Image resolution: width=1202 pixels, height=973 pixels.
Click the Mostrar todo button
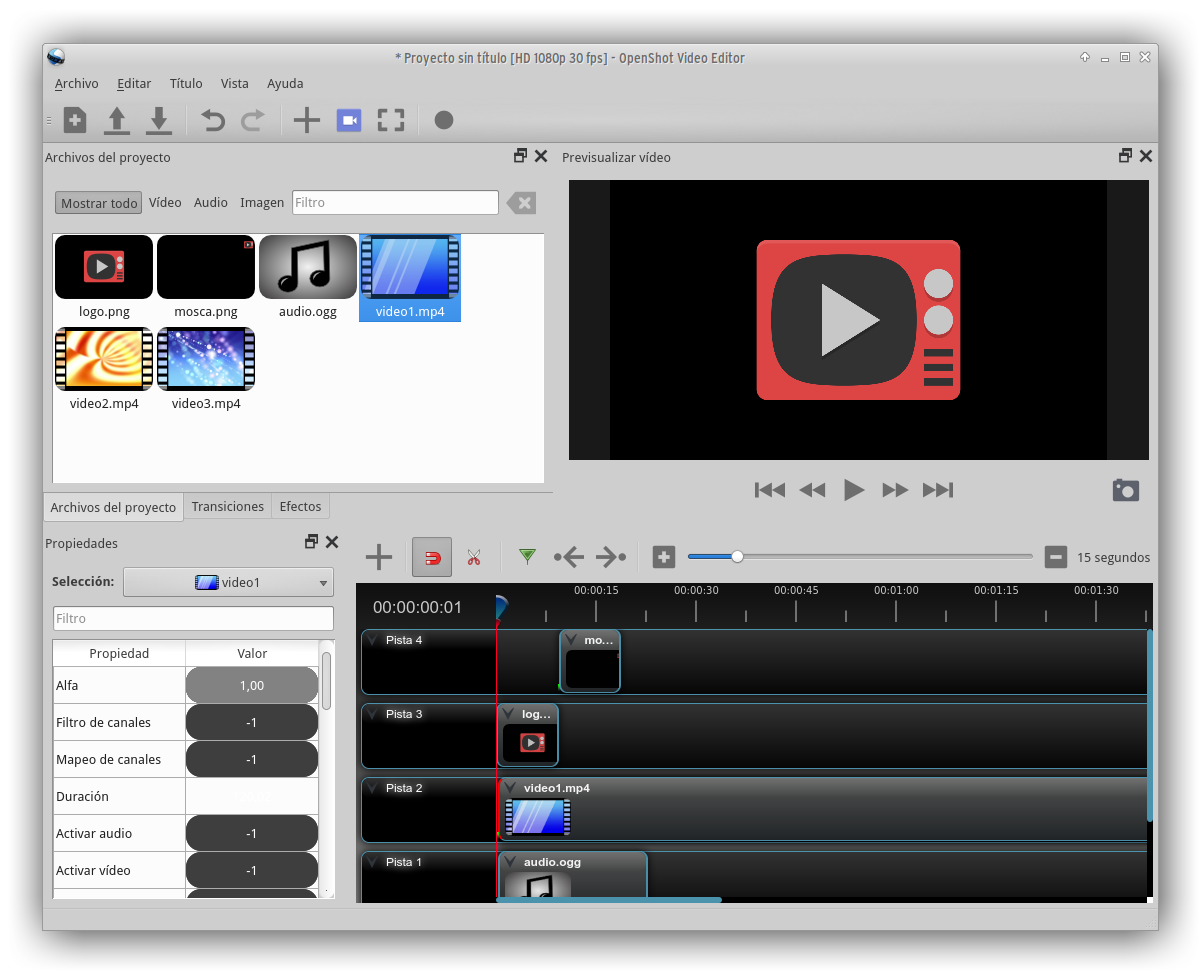tap(99, 203)
